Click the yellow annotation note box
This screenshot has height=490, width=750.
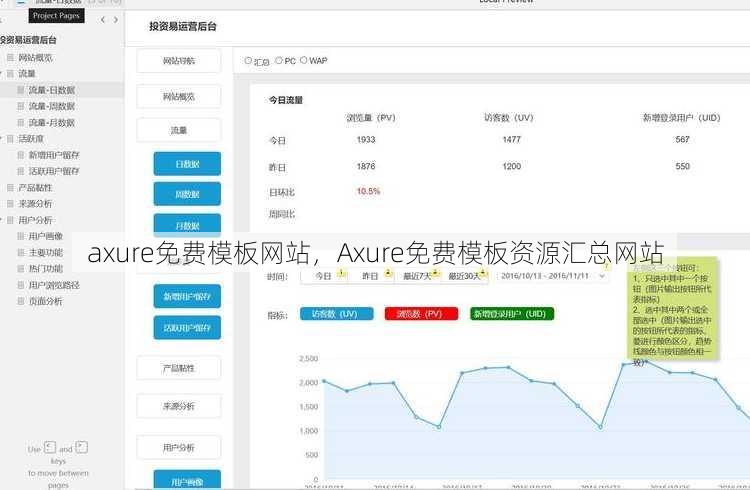(673, 309)
